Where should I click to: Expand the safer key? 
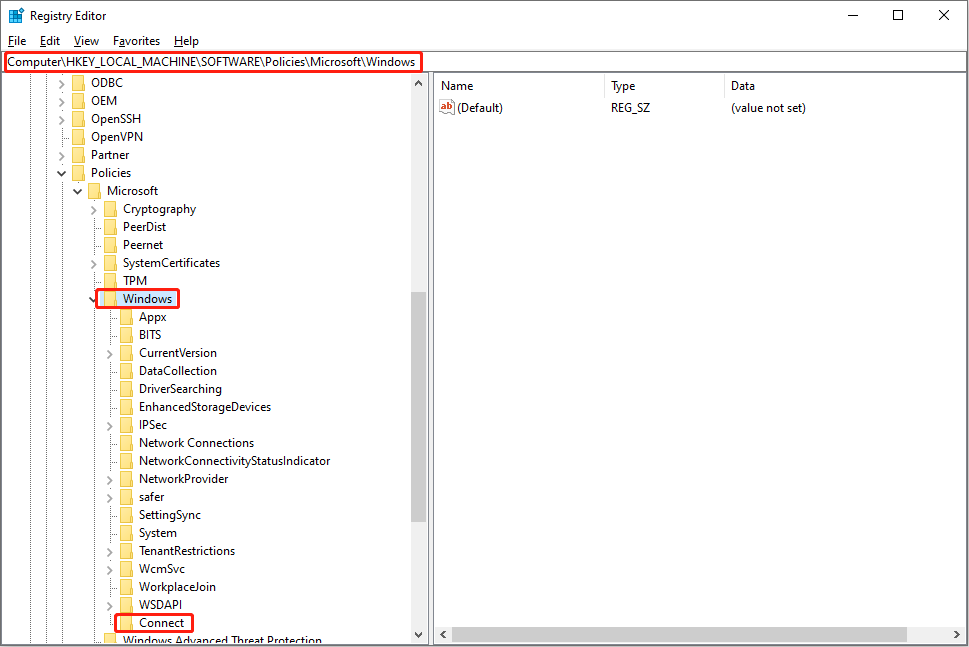click(109, 498)
